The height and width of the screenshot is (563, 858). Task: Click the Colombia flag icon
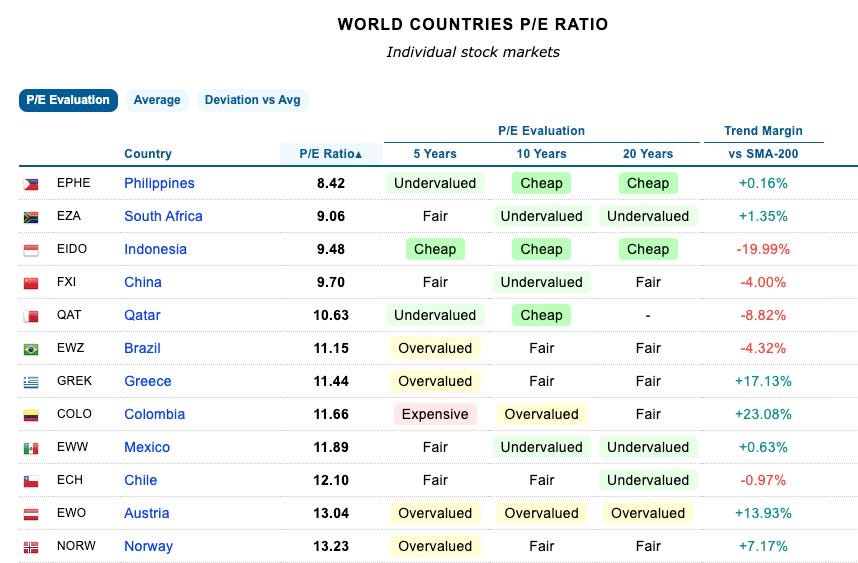(x=31, y=415)
